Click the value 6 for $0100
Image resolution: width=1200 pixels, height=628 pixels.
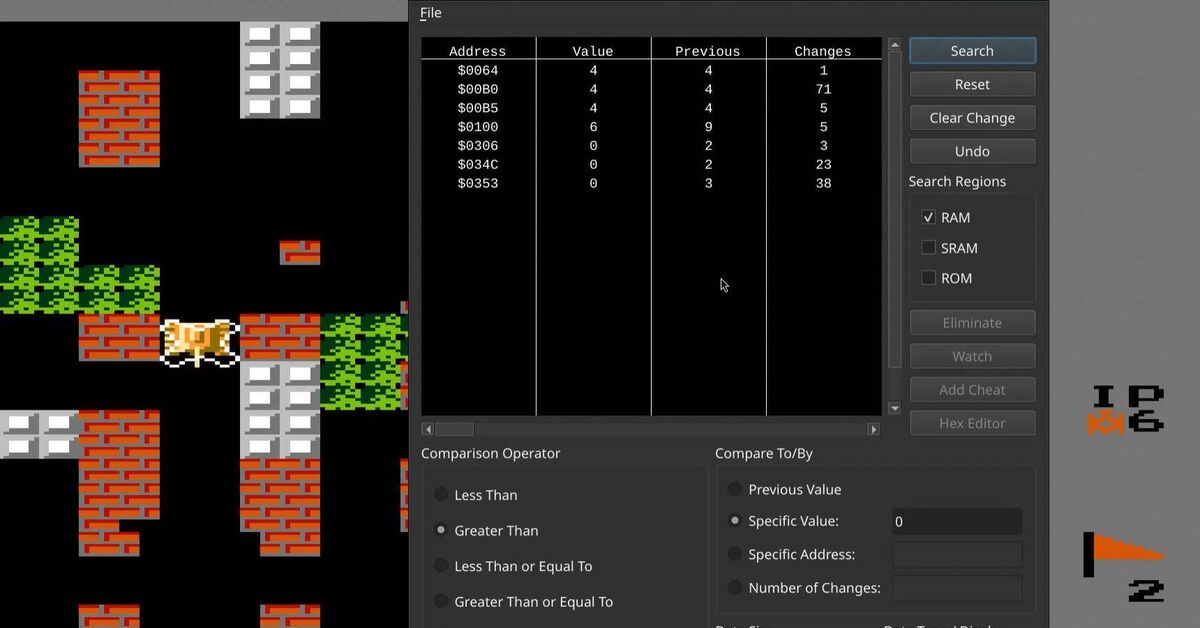tap(593, 127)
